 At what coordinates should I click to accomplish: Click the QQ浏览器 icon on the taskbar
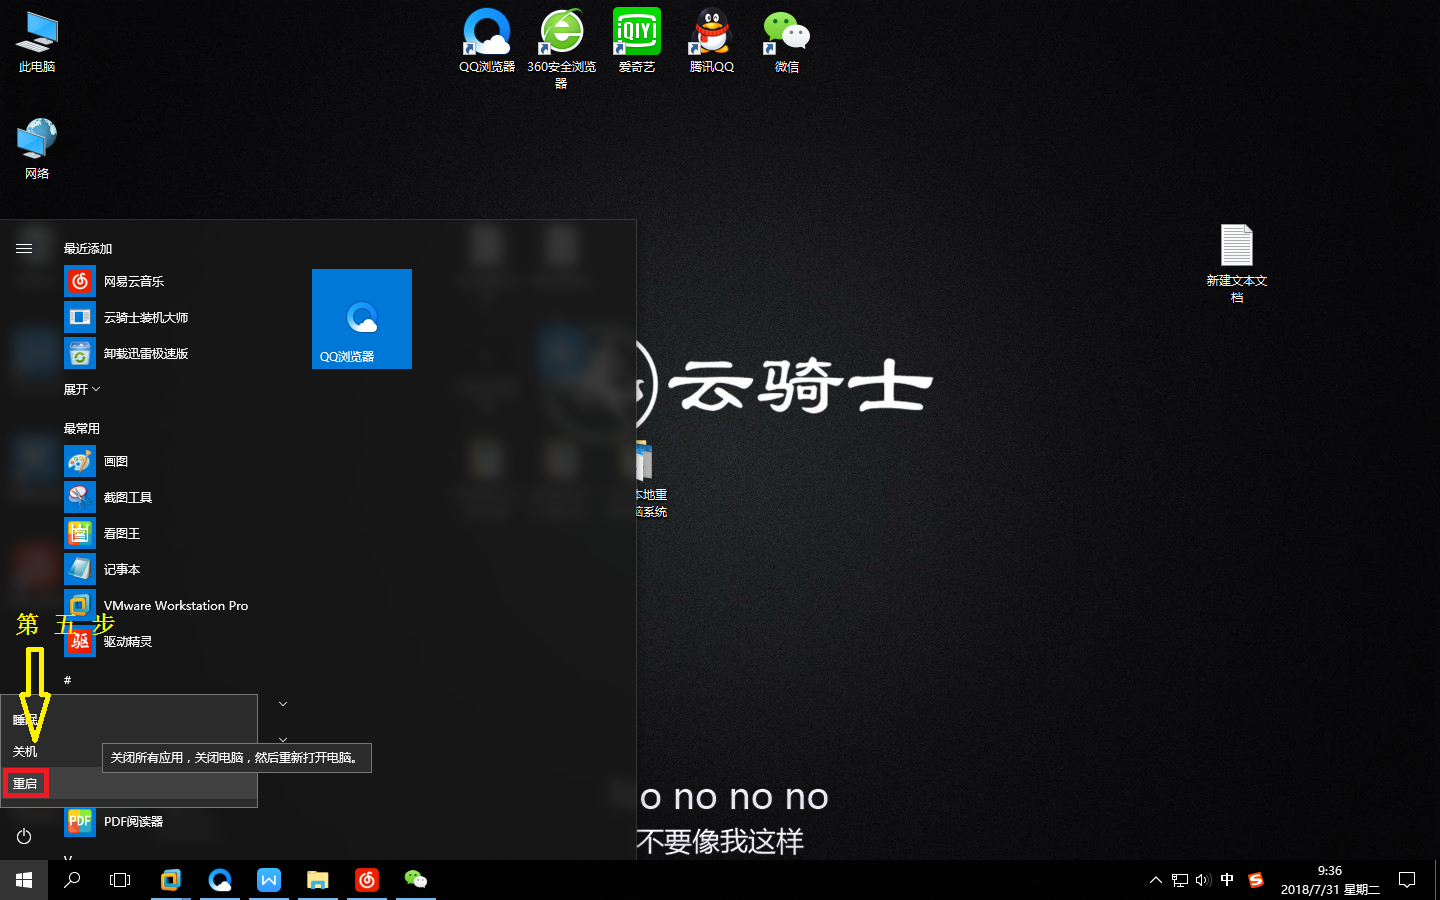[x=220, y=880]
